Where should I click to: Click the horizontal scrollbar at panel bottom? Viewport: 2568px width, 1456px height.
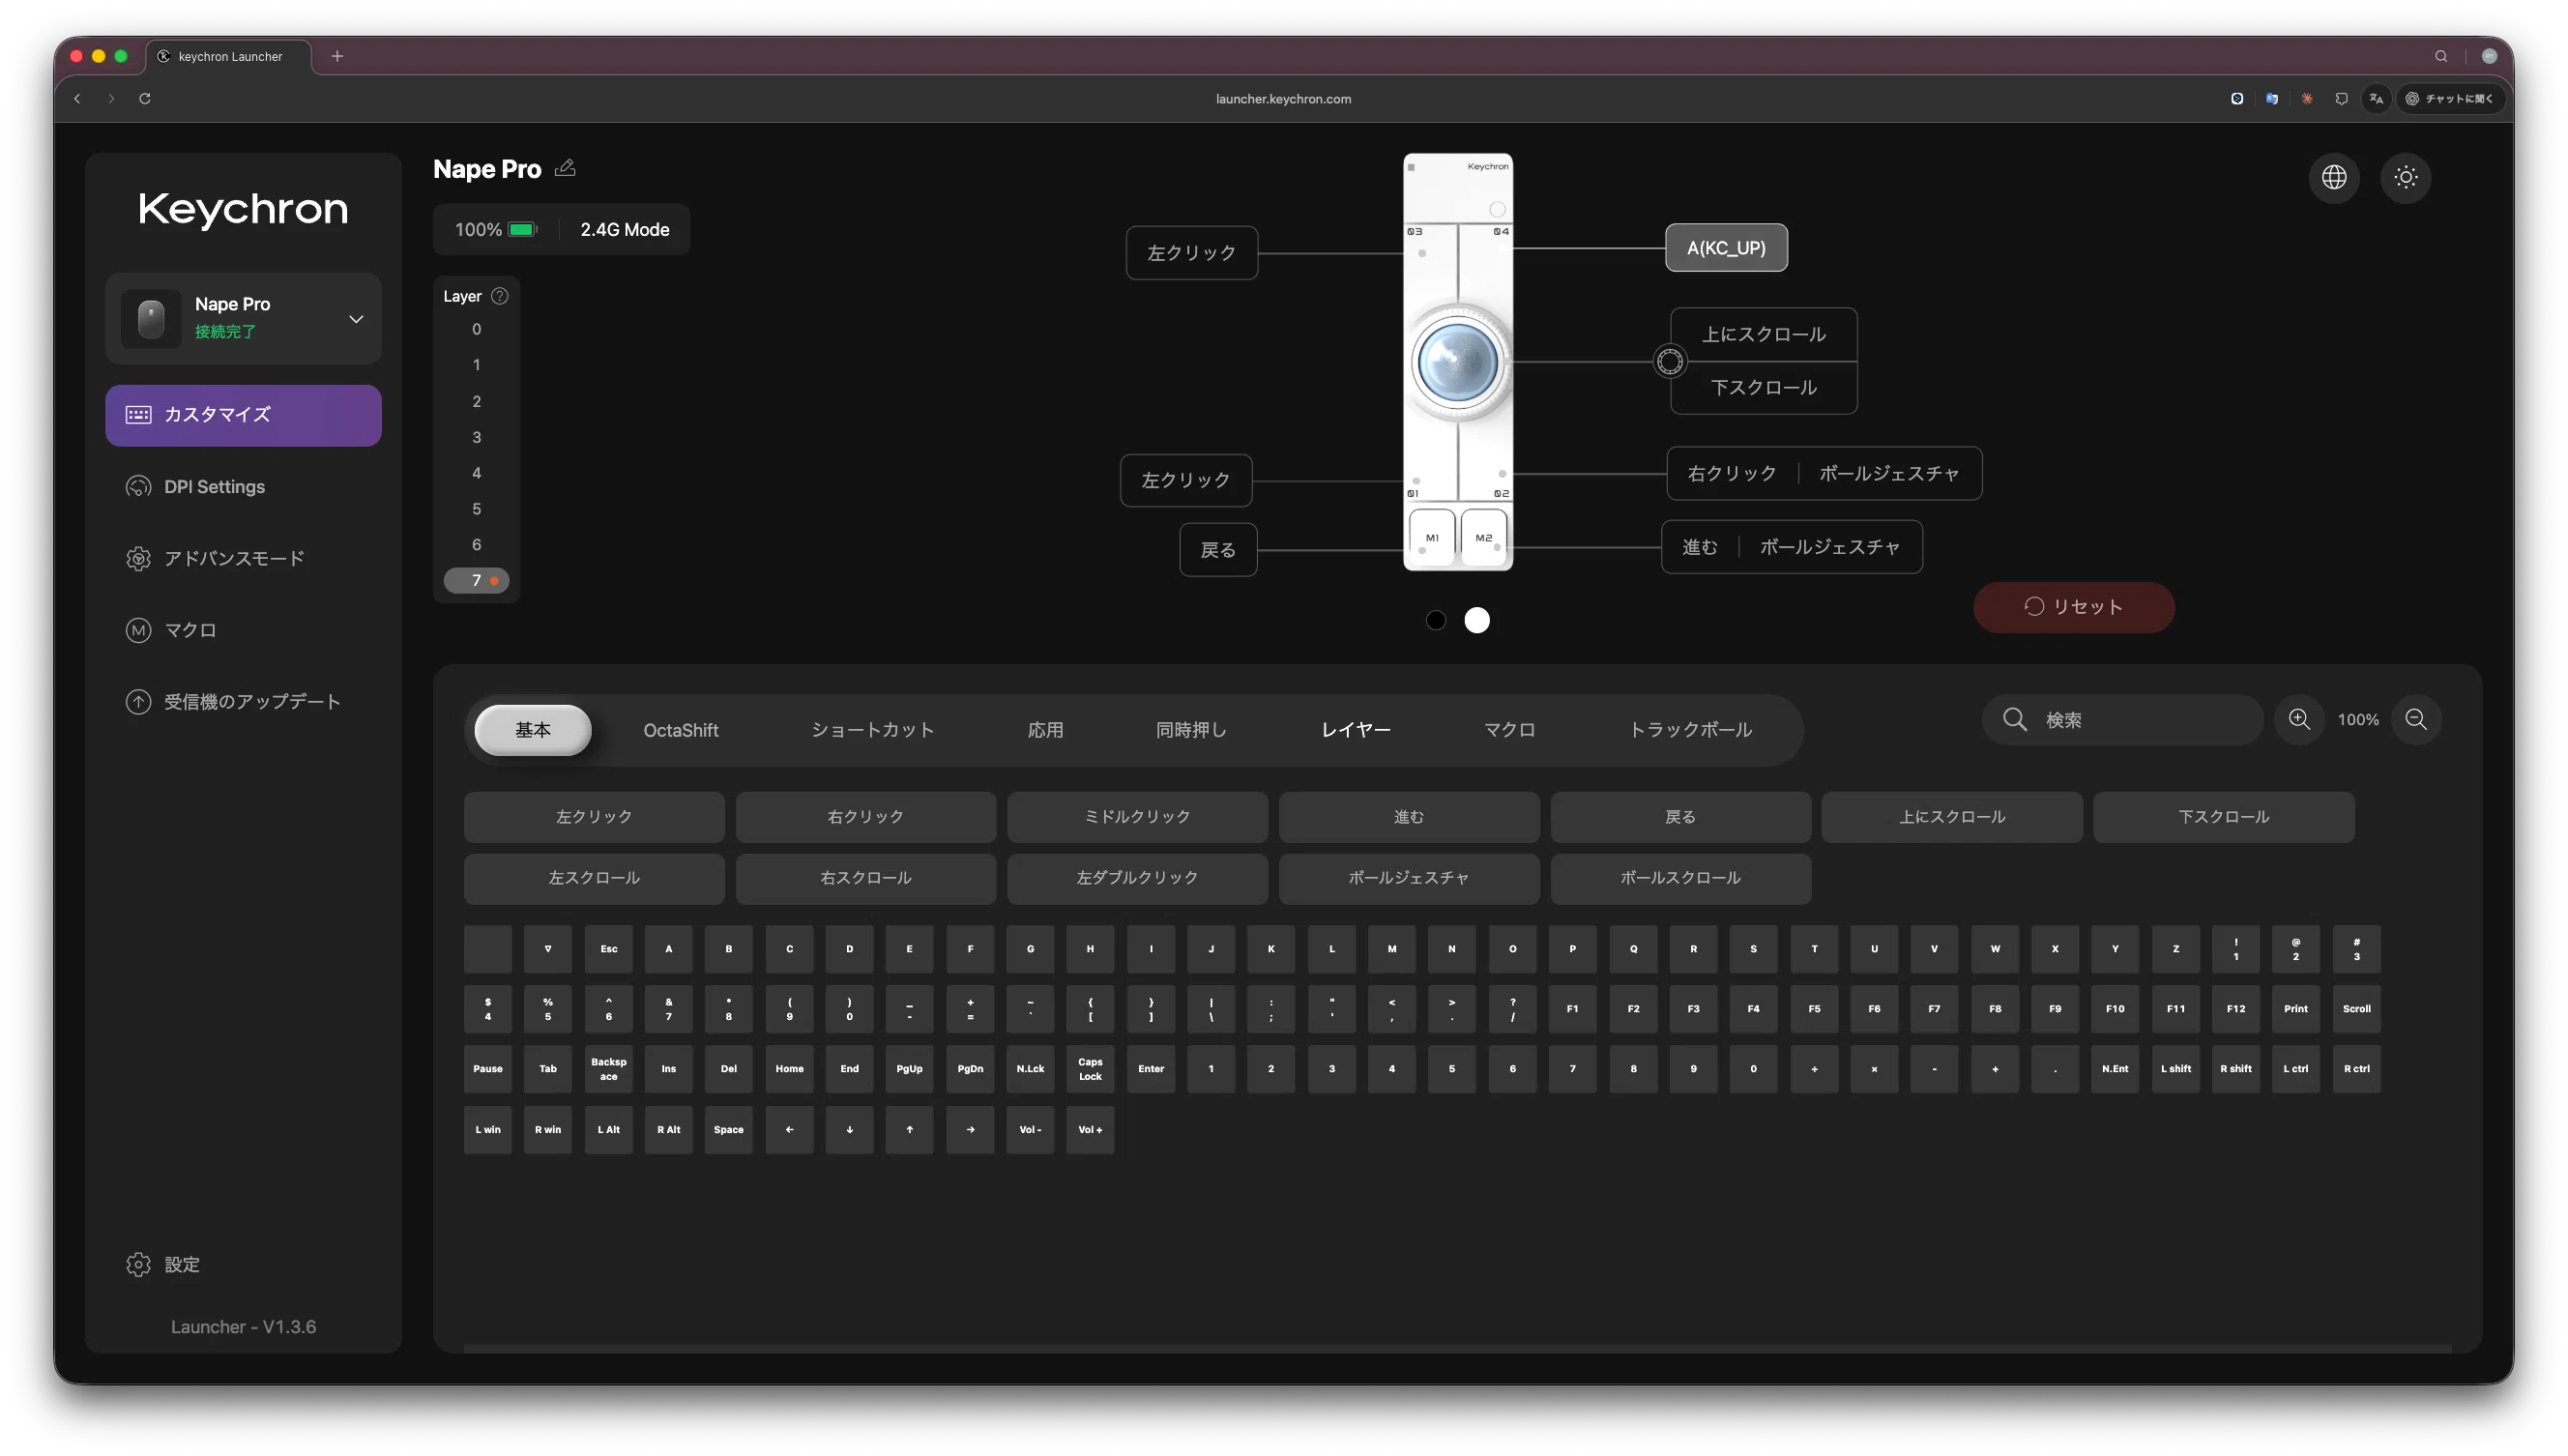(x=1457, y=1349)
